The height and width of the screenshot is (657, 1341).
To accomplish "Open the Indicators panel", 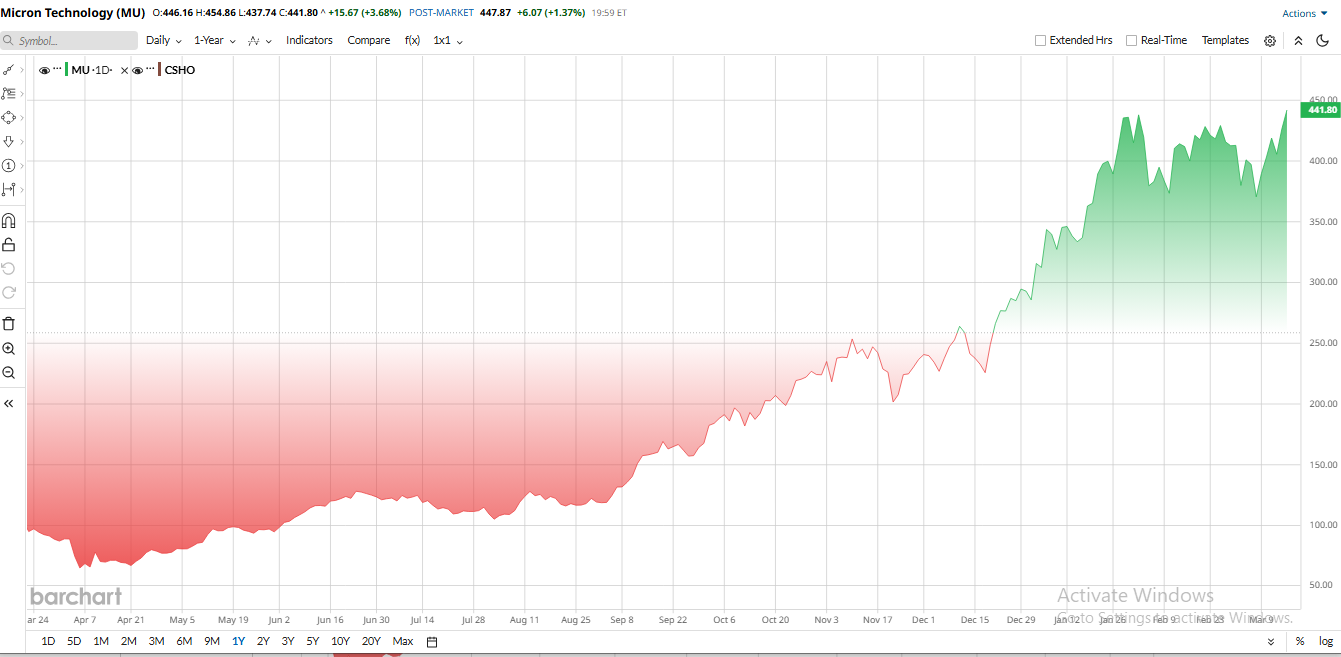I will point(309,40).
